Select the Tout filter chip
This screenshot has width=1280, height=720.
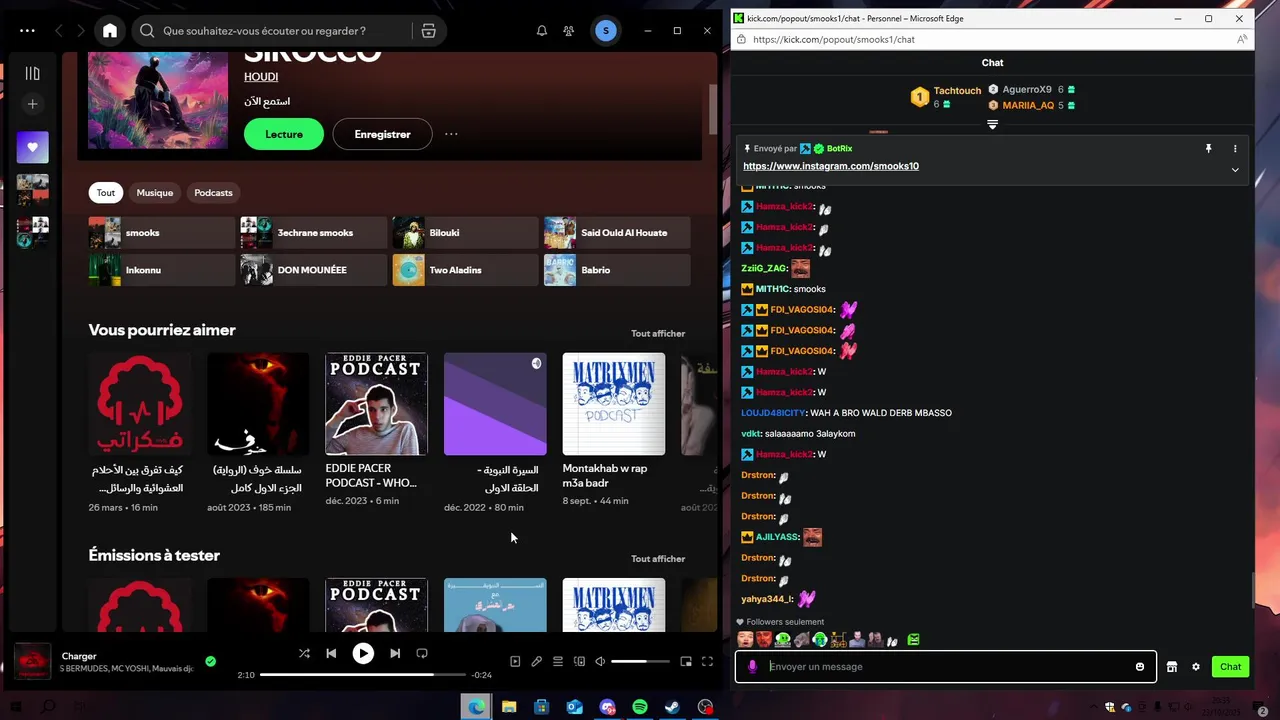coord(106,193)
